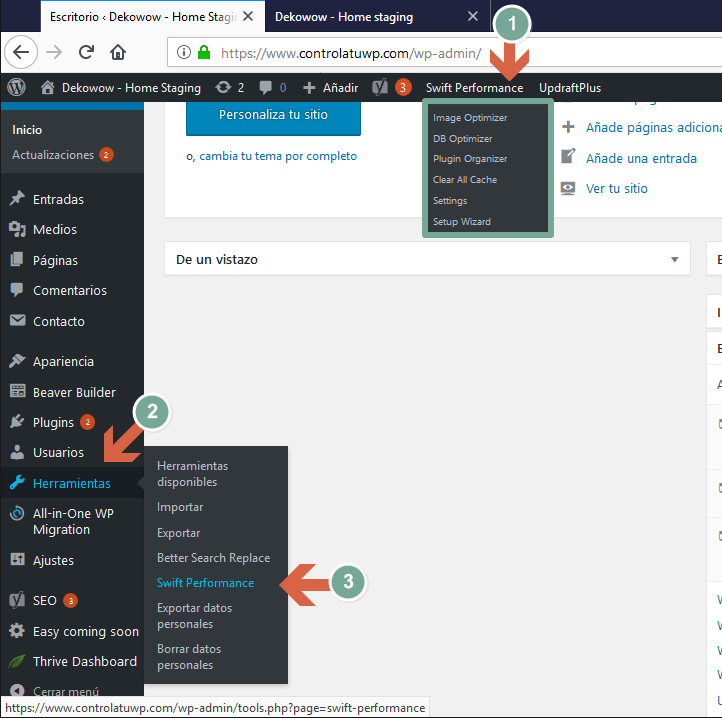Image resolution: width=722 pixels, height=718 pixels.
Task: Close the Escritorio Dekowow tab
Action: click(x=248, y=17)
